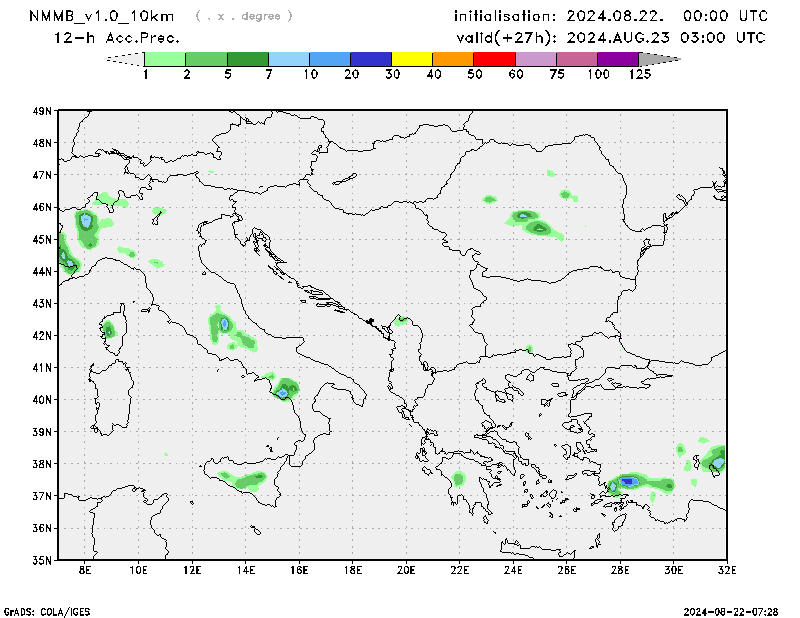Click the dark blue 20–30 legend swatch
Image resolution: width=800 pixels, height=618 pixels.
[x=371, y=59]
